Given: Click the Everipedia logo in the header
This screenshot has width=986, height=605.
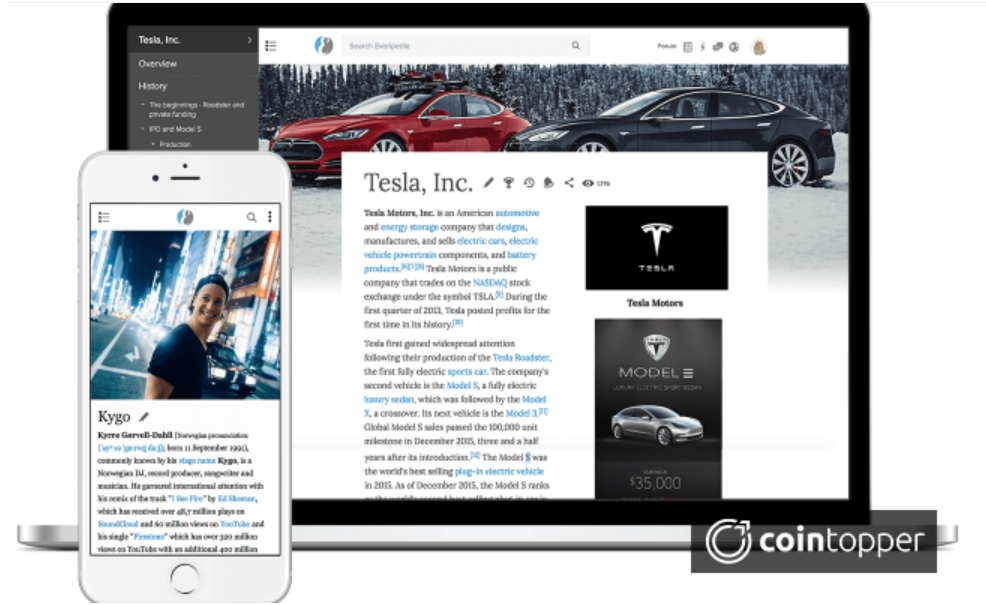Looking at the screenshot, I should point(323,44).
